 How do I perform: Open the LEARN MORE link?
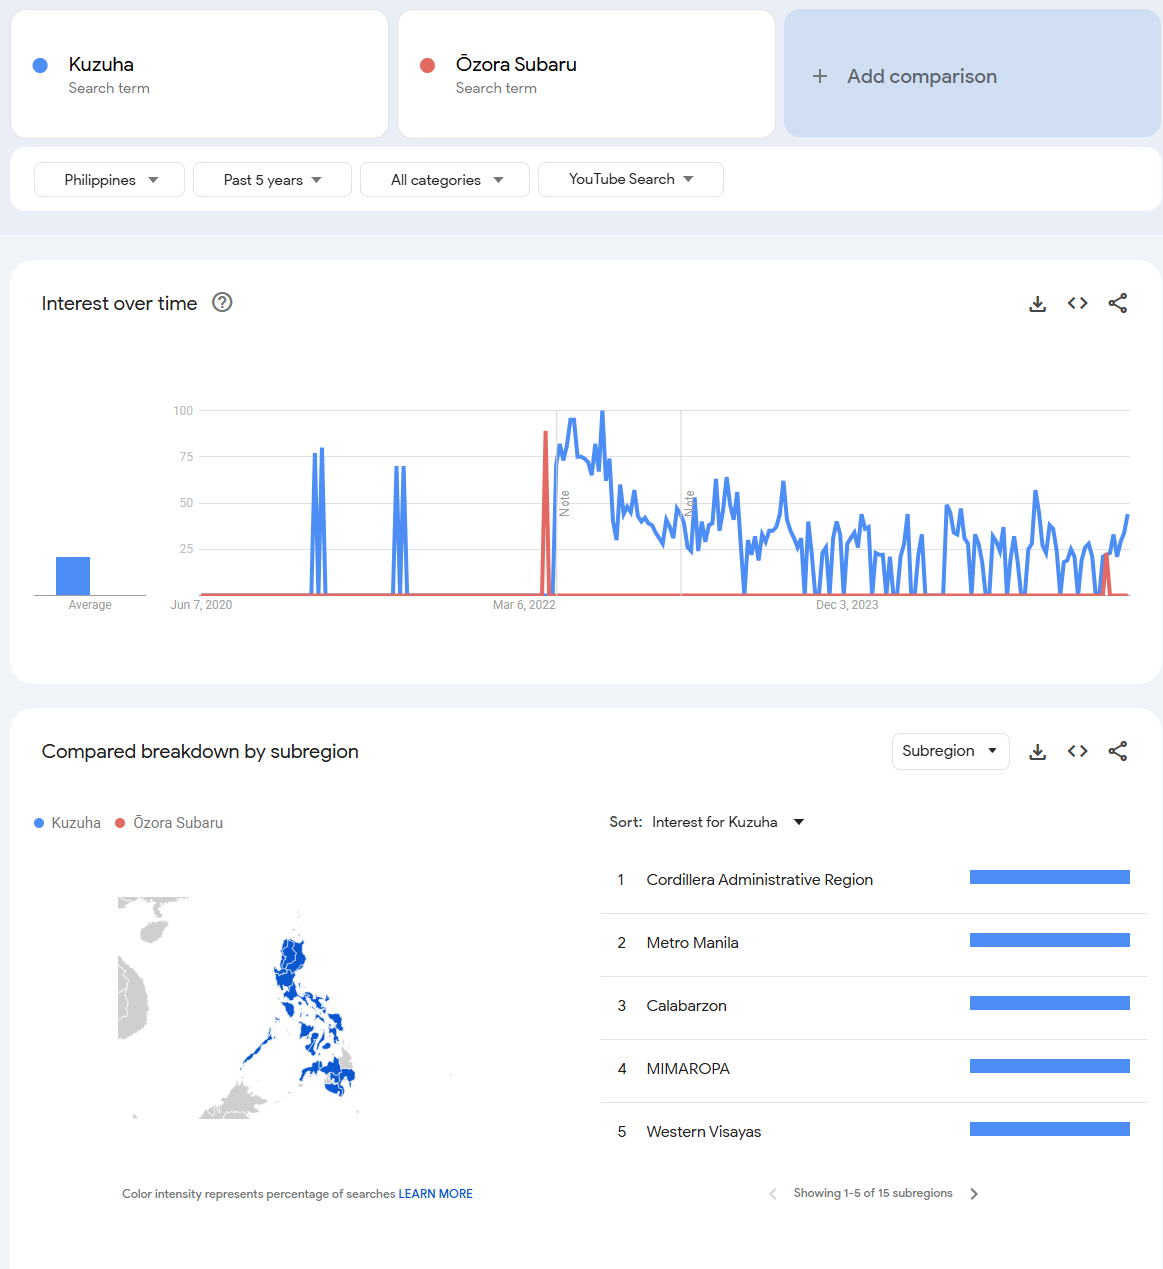[x=435, y=1194]
